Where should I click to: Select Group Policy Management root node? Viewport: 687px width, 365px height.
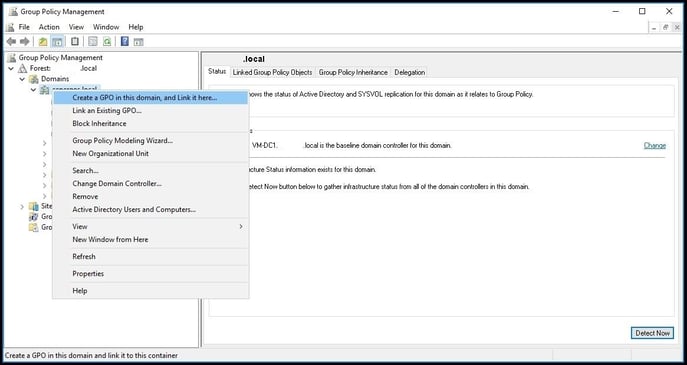(x=60, y=58)
